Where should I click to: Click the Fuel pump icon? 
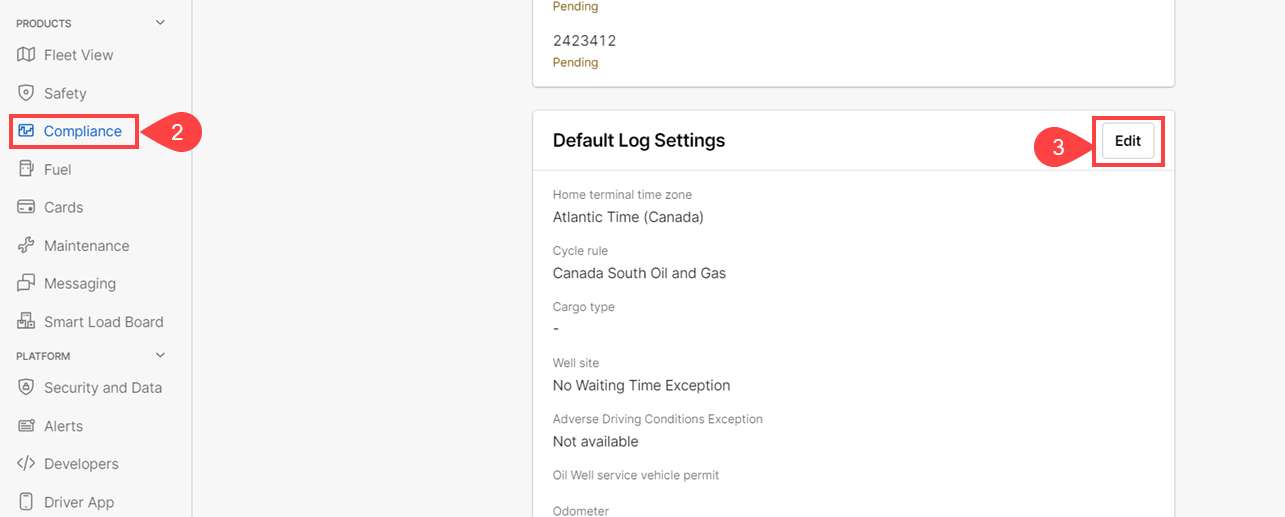[27, 169]
